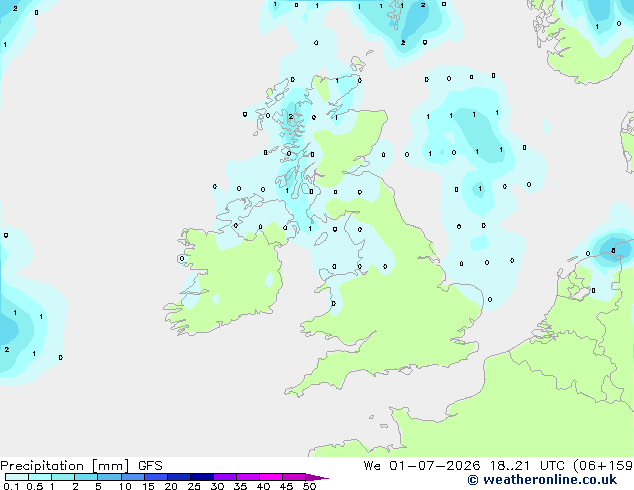The height and width of the screenshot is (490, 634).
Task: Click the '40' legend scale label
Action: 263,486
